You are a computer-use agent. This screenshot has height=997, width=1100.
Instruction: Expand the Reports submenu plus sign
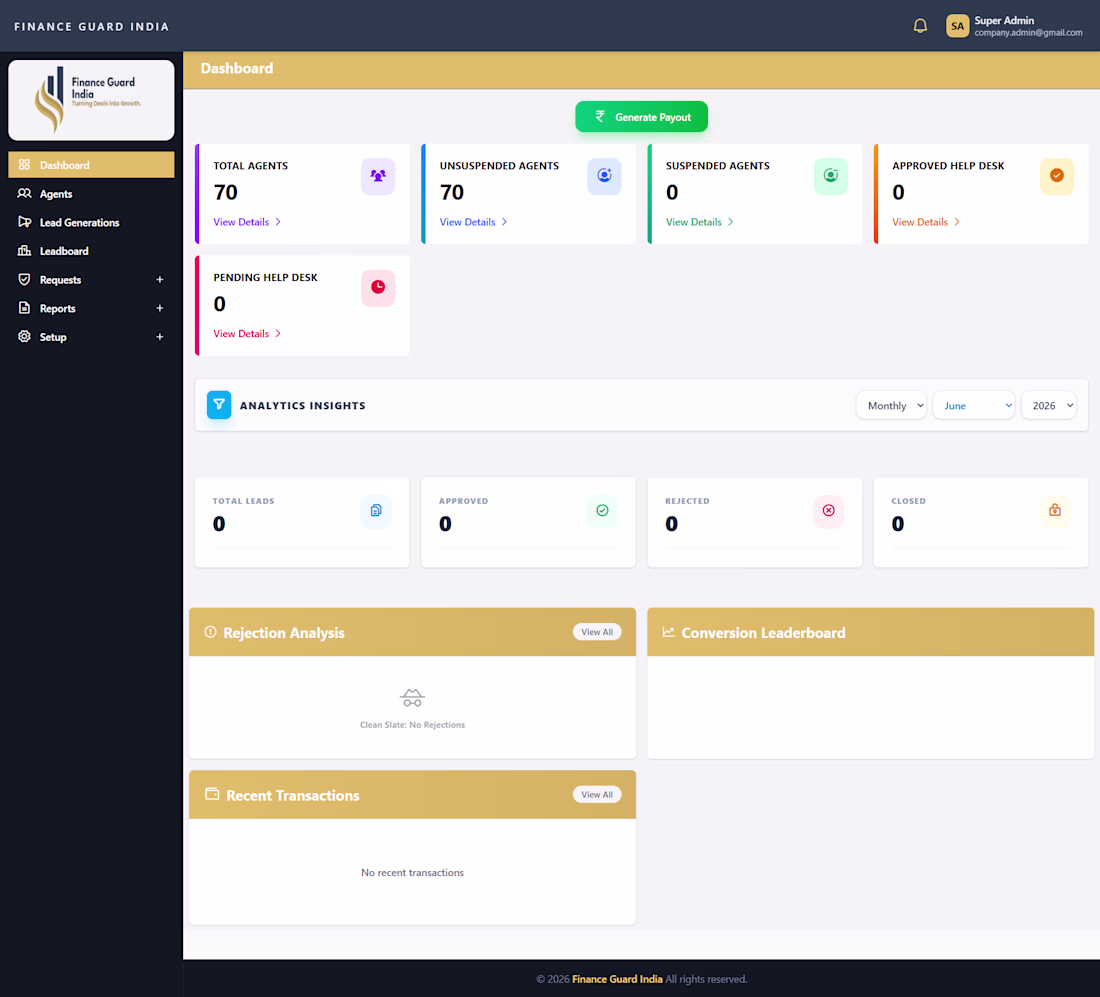(160, 308)
